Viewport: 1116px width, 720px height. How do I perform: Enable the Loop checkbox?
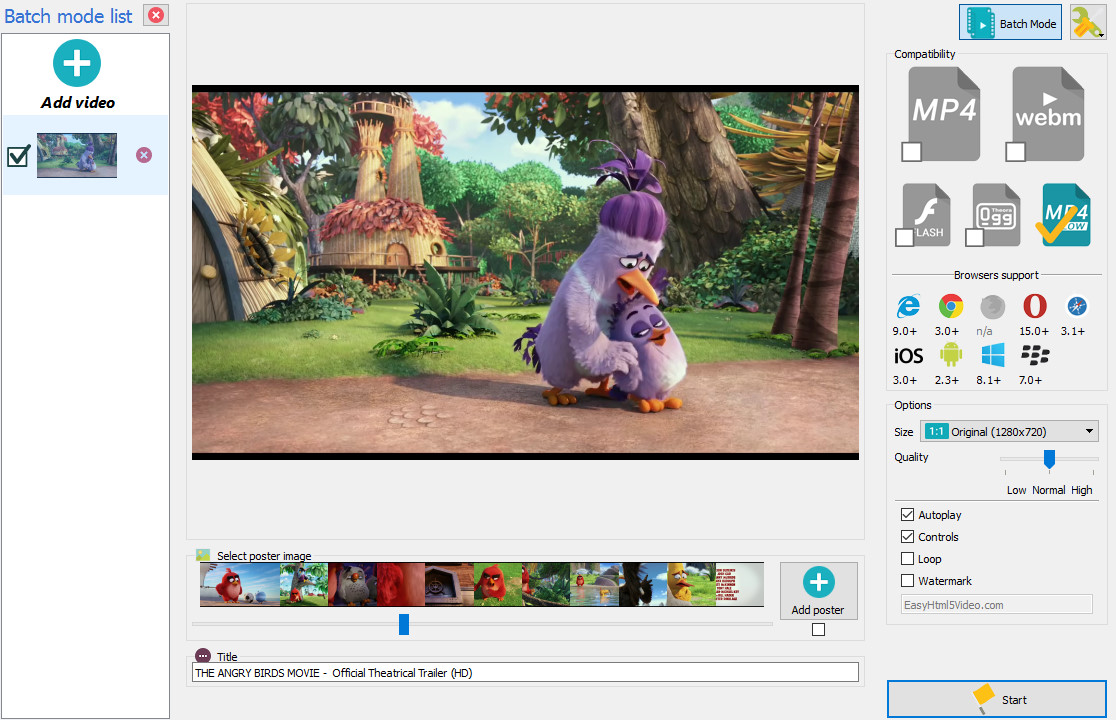tap(908, 559)
